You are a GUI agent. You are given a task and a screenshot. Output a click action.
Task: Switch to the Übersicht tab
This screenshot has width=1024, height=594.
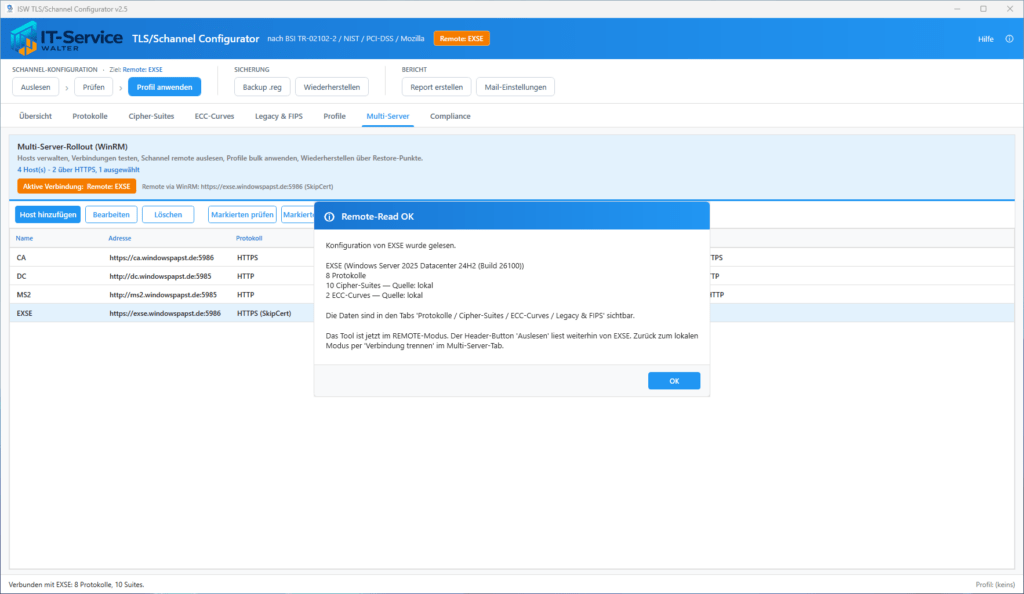pyautogui.click(x=35, y=116)
